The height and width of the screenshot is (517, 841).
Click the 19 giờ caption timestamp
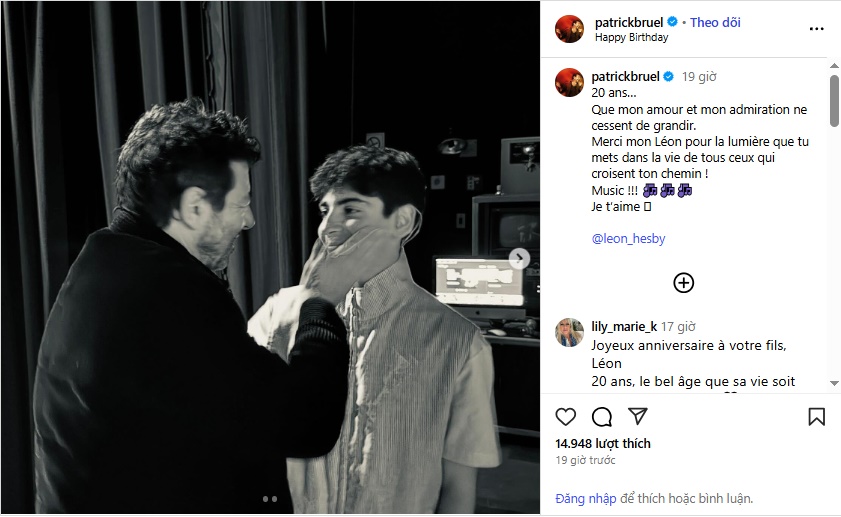pos(699,76)
